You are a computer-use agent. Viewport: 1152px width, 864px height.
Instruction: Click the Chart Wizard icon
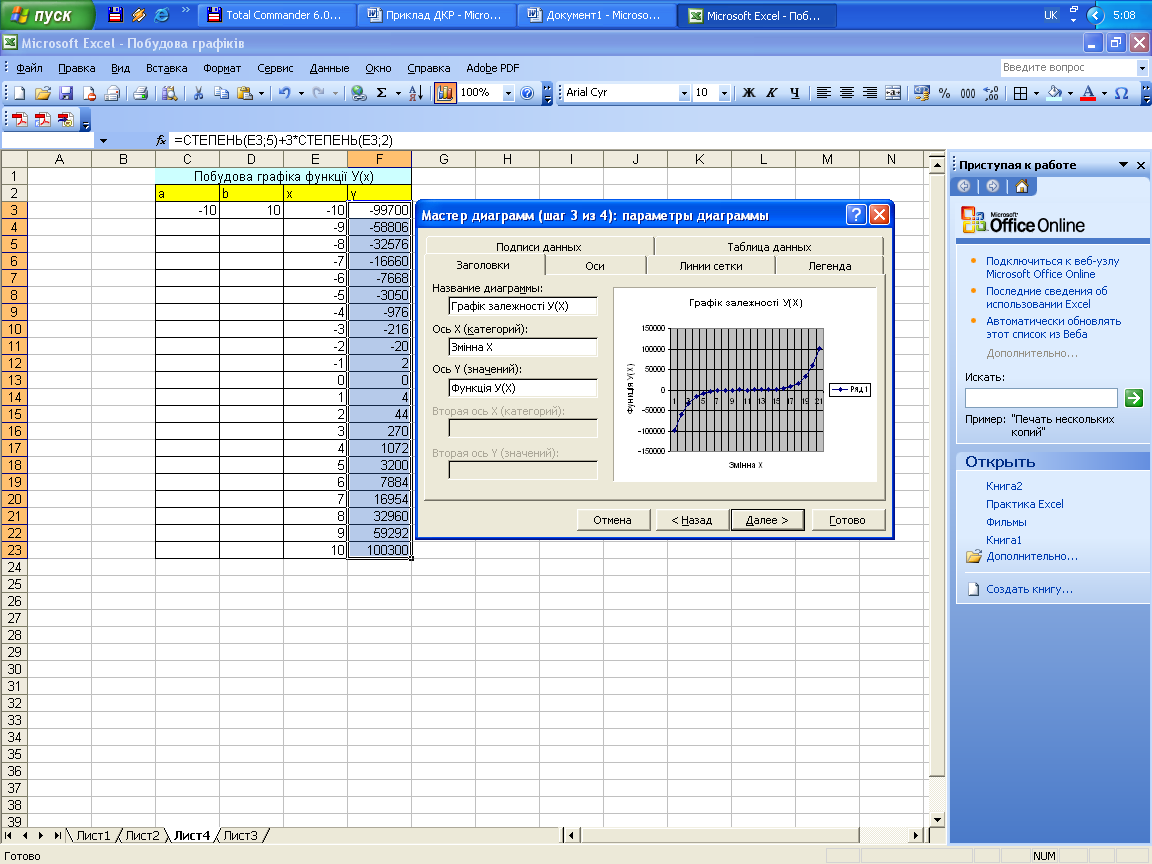click(444, 93)
